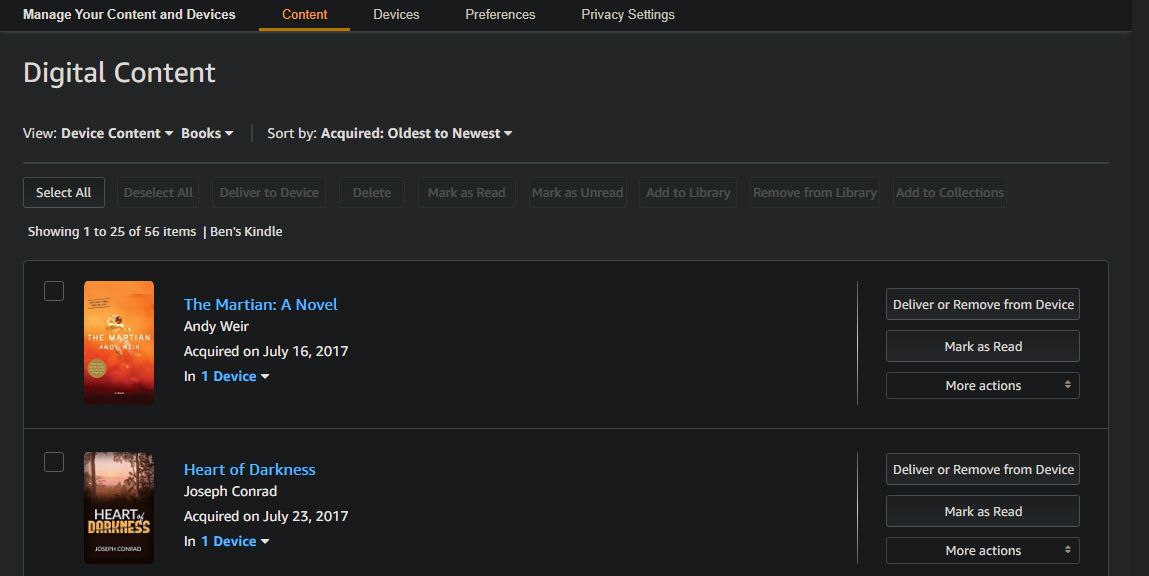Click the Deselect All button
This screenshot has height=576, width=1149.
coord(158,193)
